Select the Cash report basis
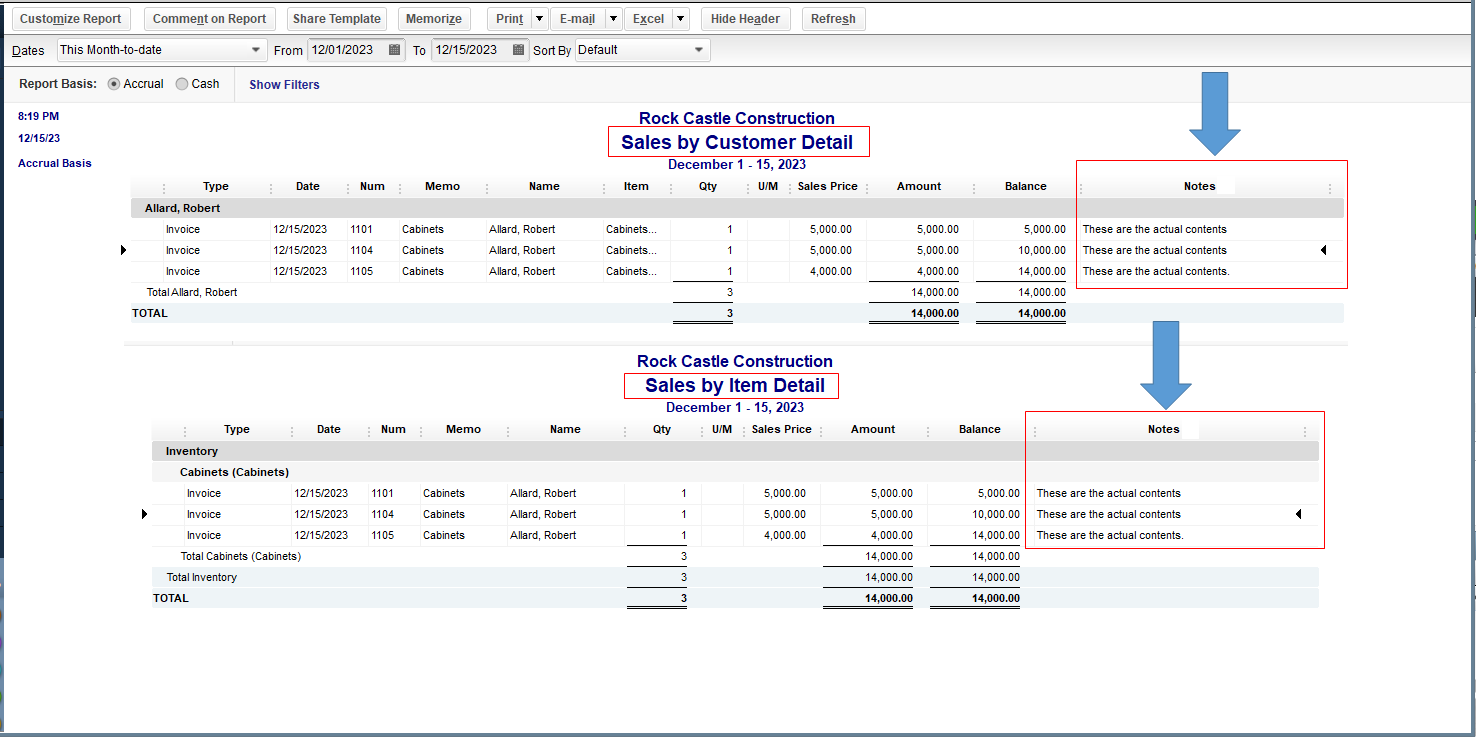Screen dimensions: 1476x737 pyautogui.click(x=182, y=84)
